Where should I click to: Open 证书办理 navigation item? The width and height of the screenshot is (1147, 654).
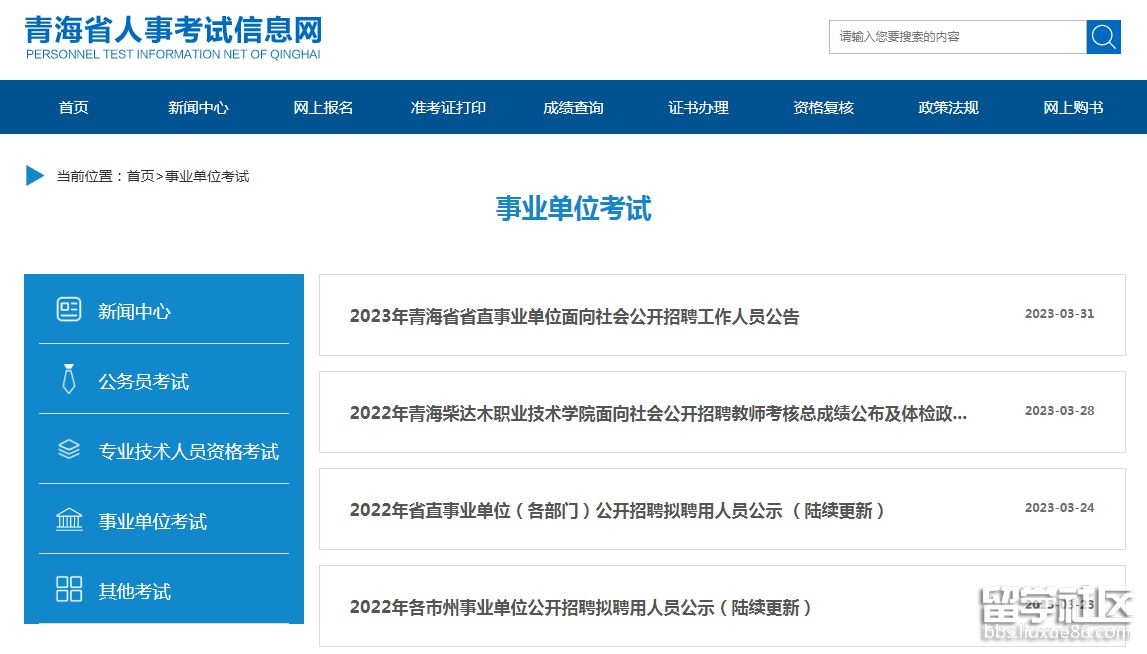pos(698,107)
